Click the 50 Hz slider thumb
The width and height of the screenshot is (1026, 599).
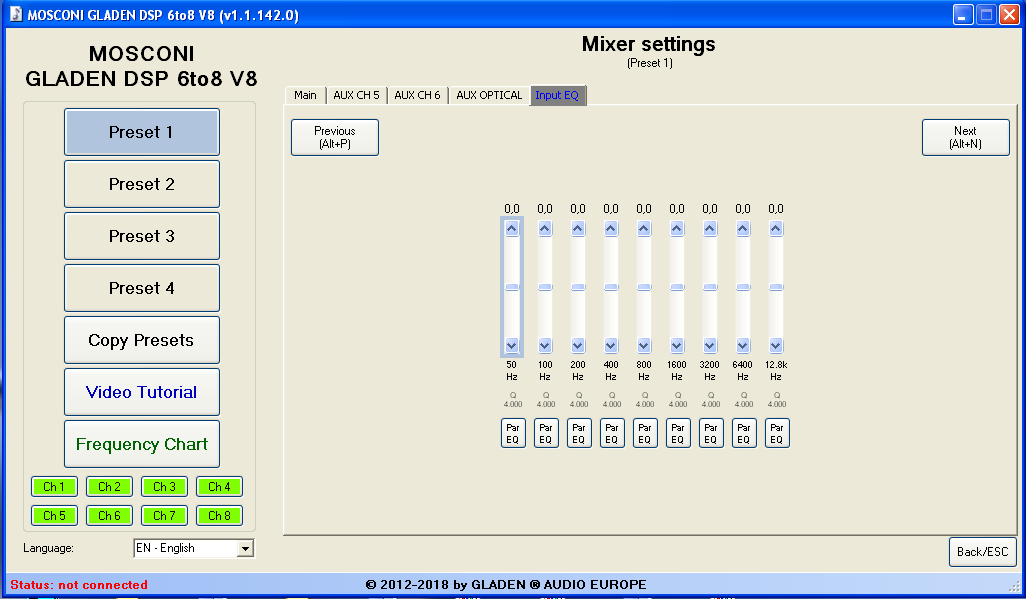[x=512, y=287]
